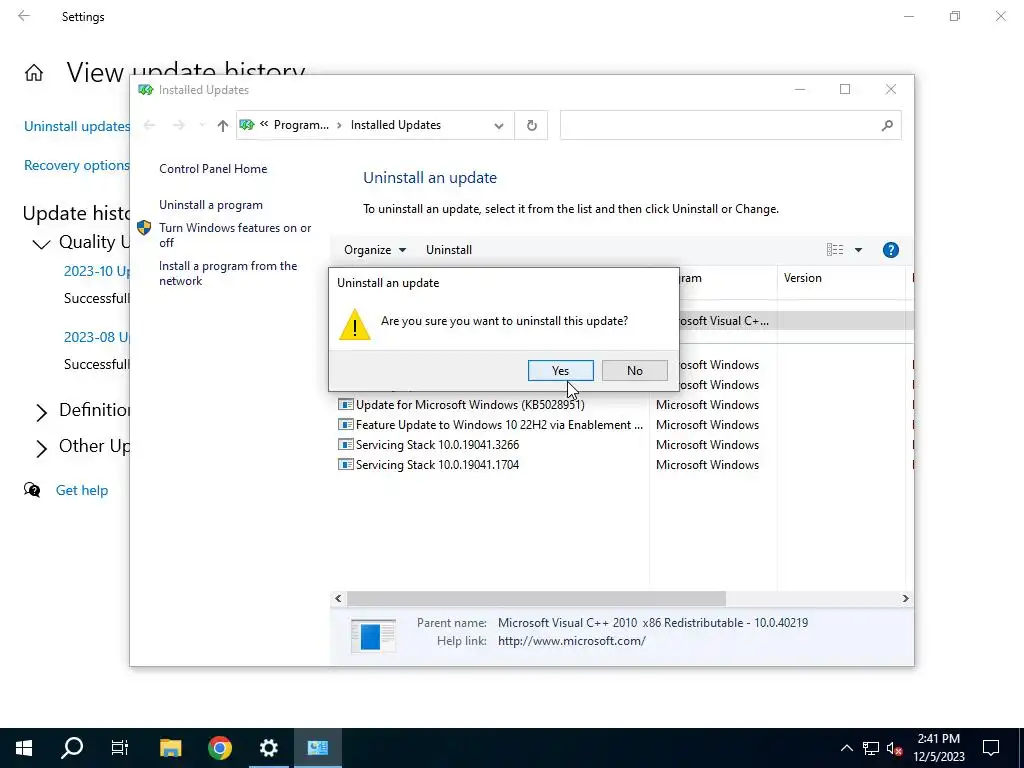Click horizontal scrollbar right arrow
The width and height of the screenshot is (1024, 768).
click(x=905, y=598)
